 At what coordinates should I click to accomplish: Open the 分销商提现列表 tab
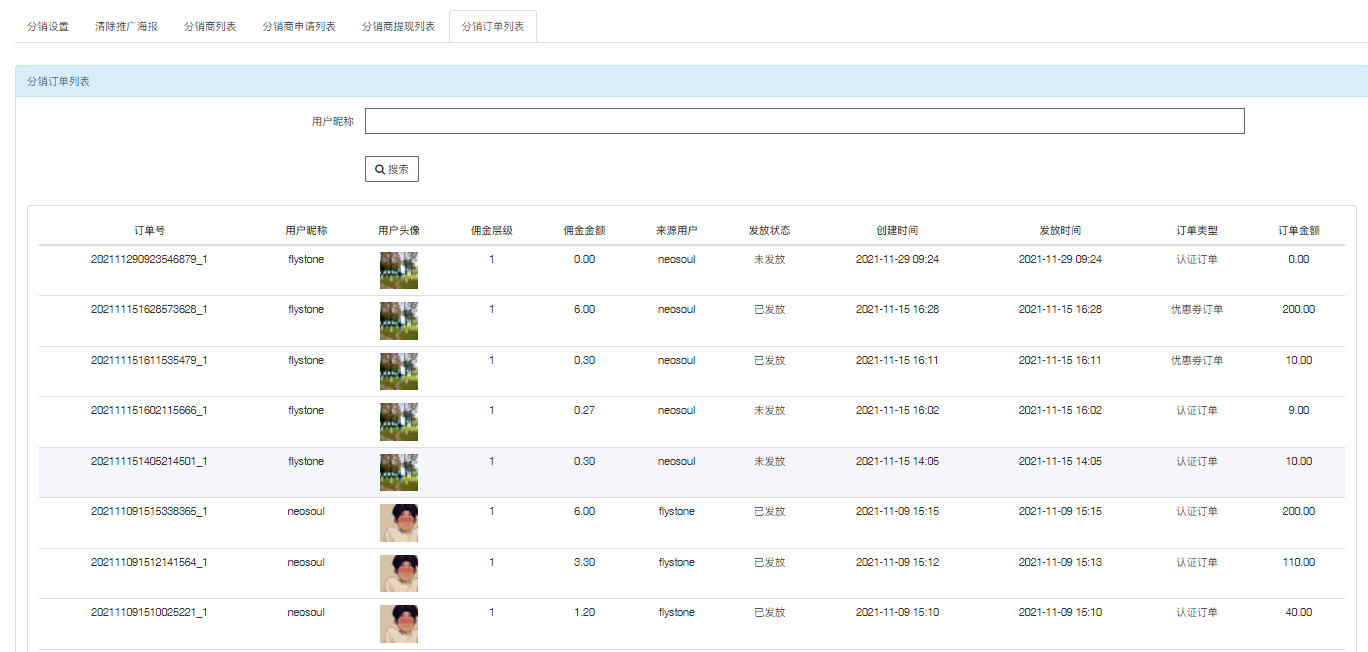point(398,26)
